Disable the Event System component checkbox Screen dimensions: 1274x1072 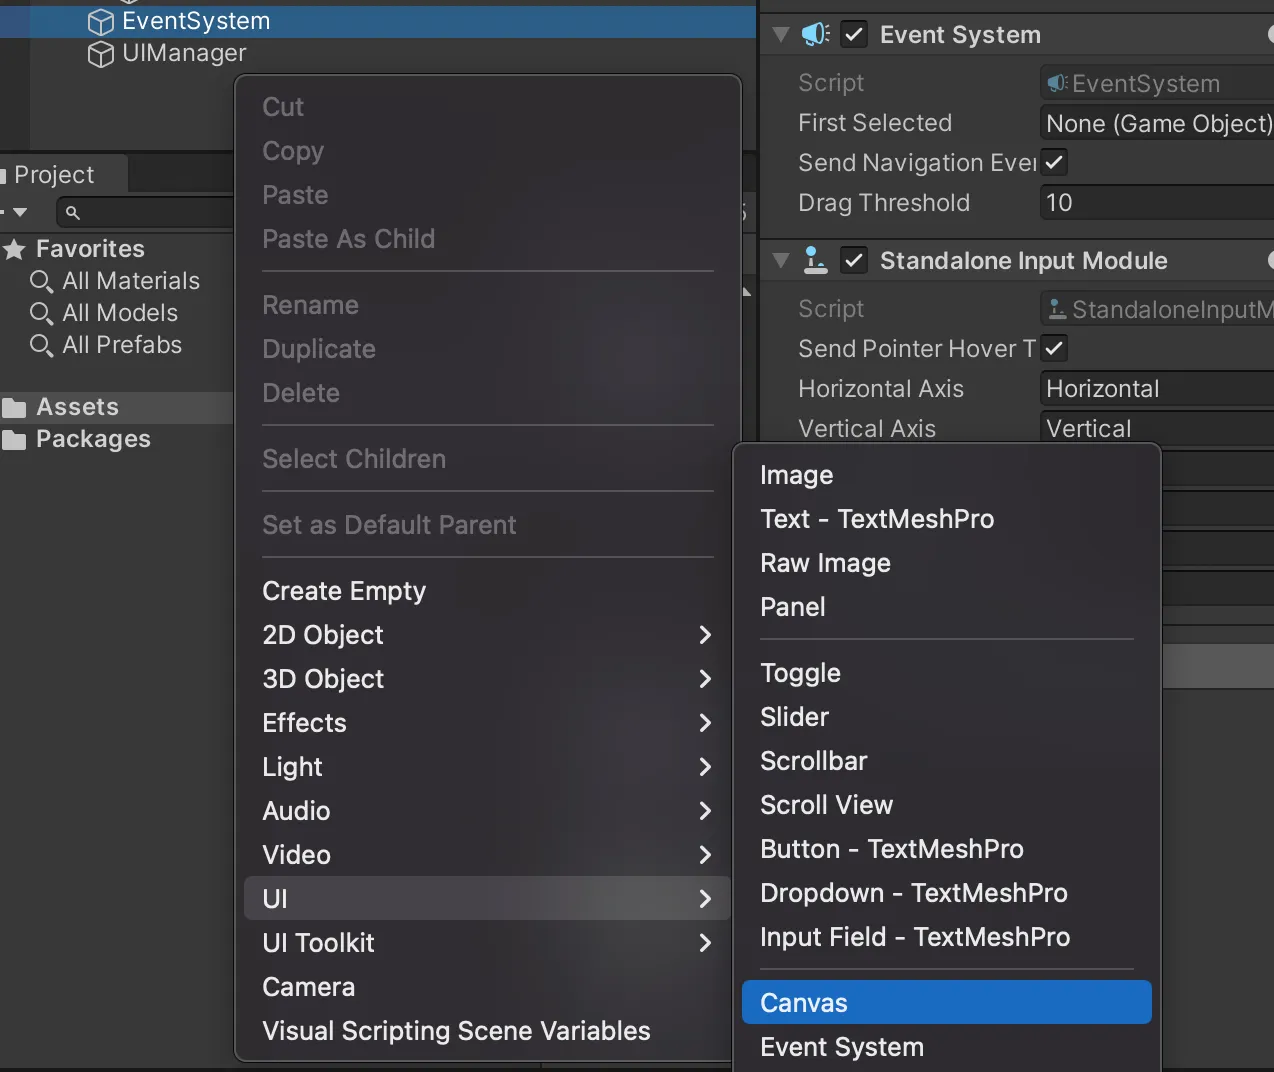coord(854,33)
